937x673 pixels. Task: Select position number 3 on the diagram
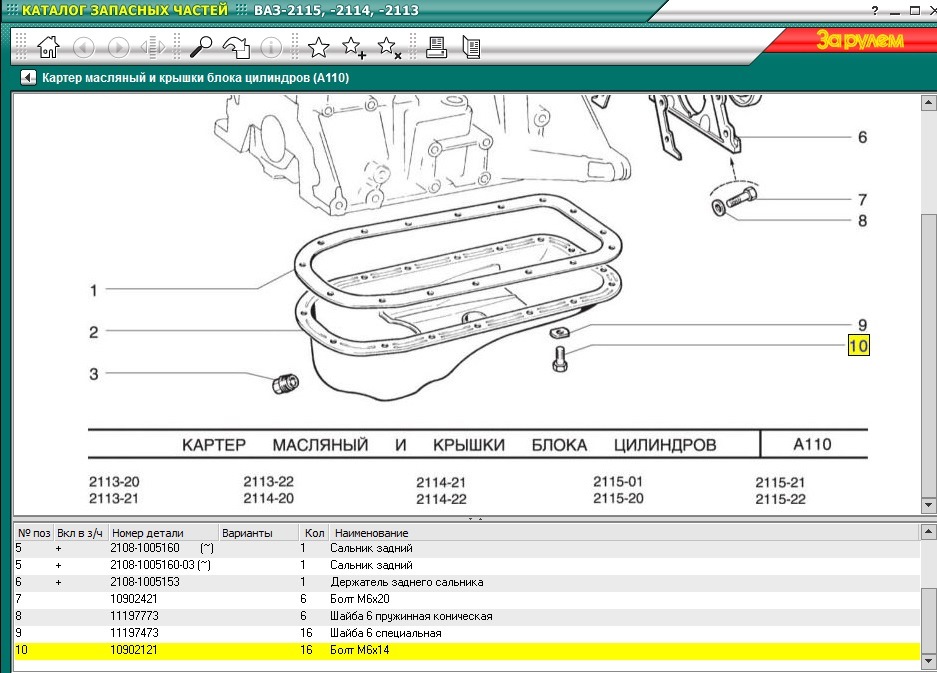[93, 374]
